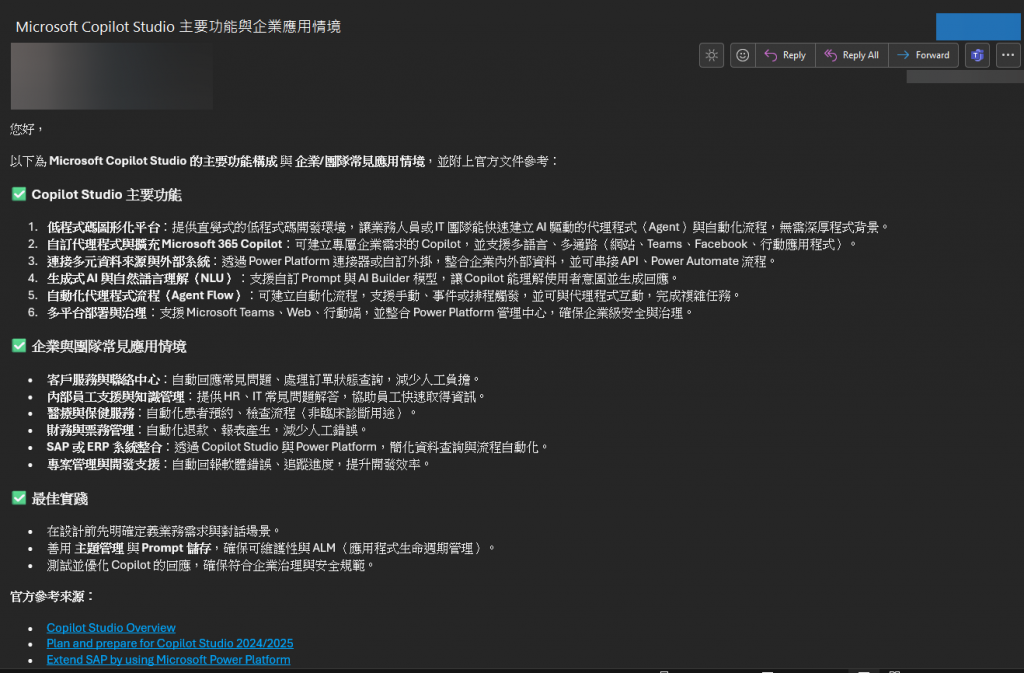Viewport: 1024px width, 673px height.
Task: Click list item 低程式碼圖形化平台
Action: (x=468, y=227)
